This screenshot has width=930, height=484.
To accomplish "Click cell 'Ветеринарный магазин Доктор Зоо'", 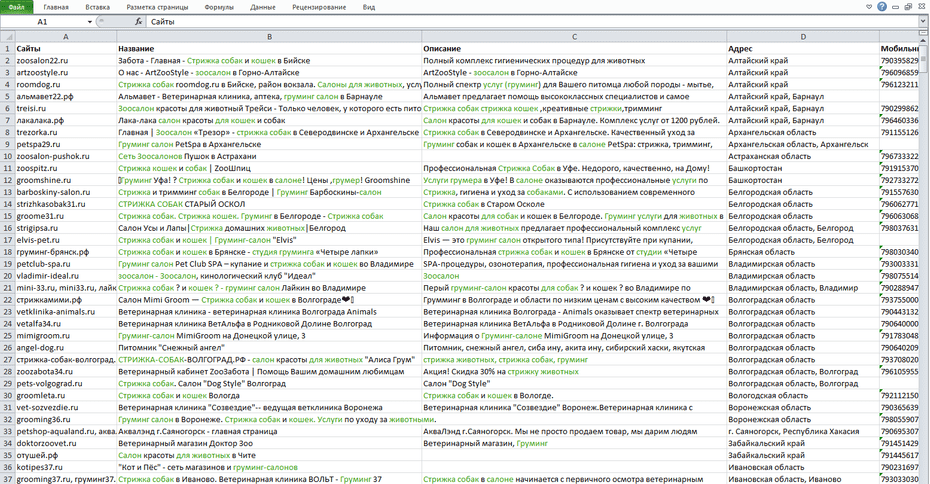I will pos(269,443).
